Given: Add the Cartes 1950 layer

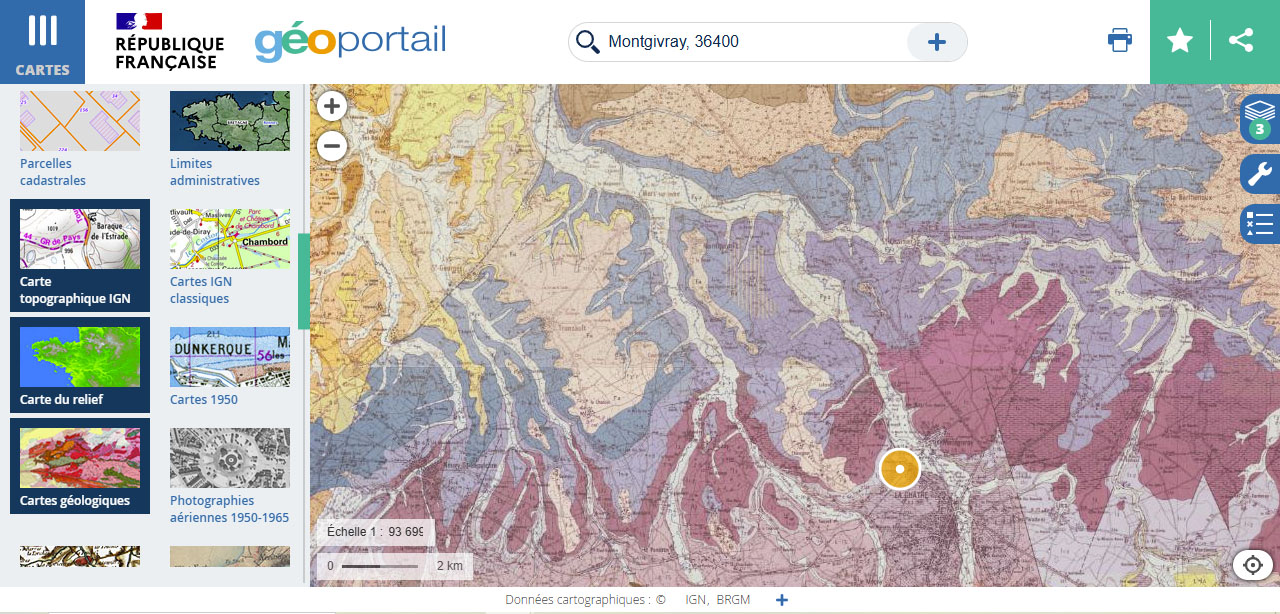Looking at the screenshot, I should point(230,366).
